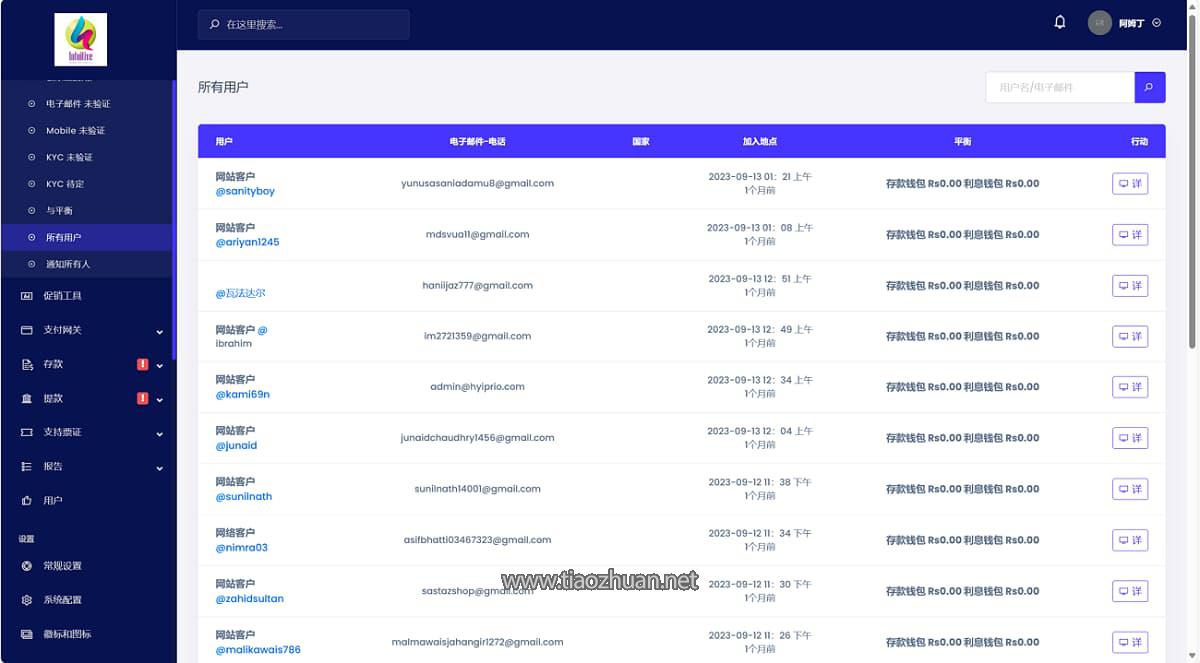
Task: Click the 促销工具 sidebar icon
Action: (x=27, y=296)
